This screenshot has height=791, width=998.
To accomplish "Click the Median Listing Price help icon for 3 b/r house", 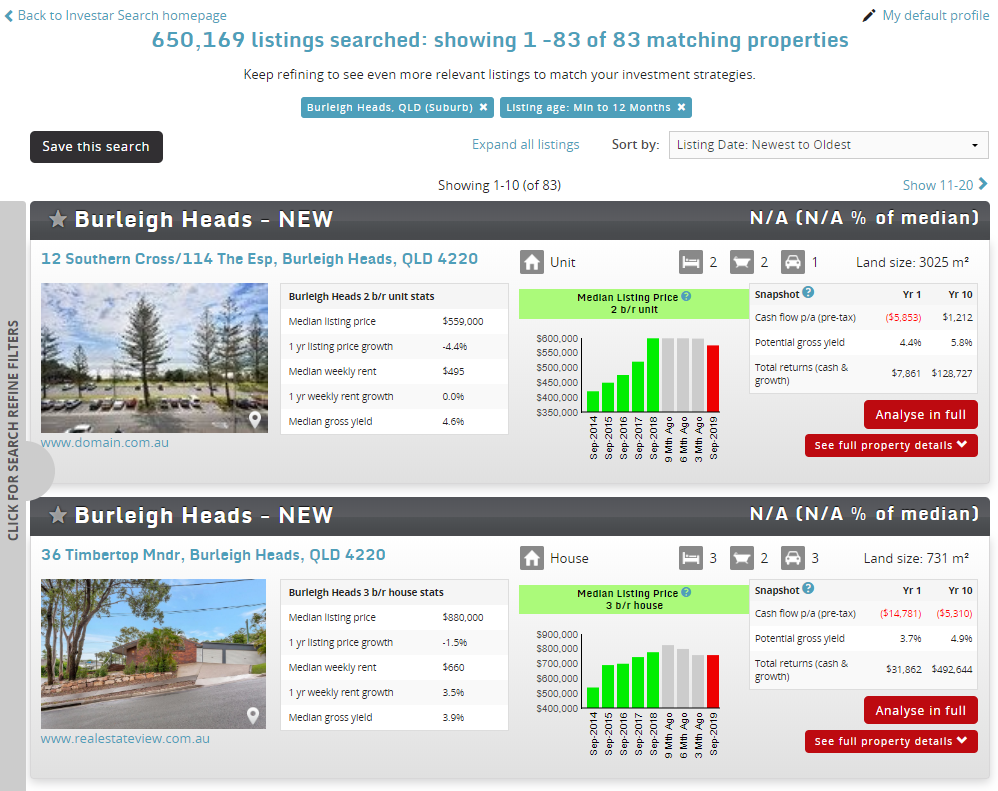I will [x=686, y=592].
